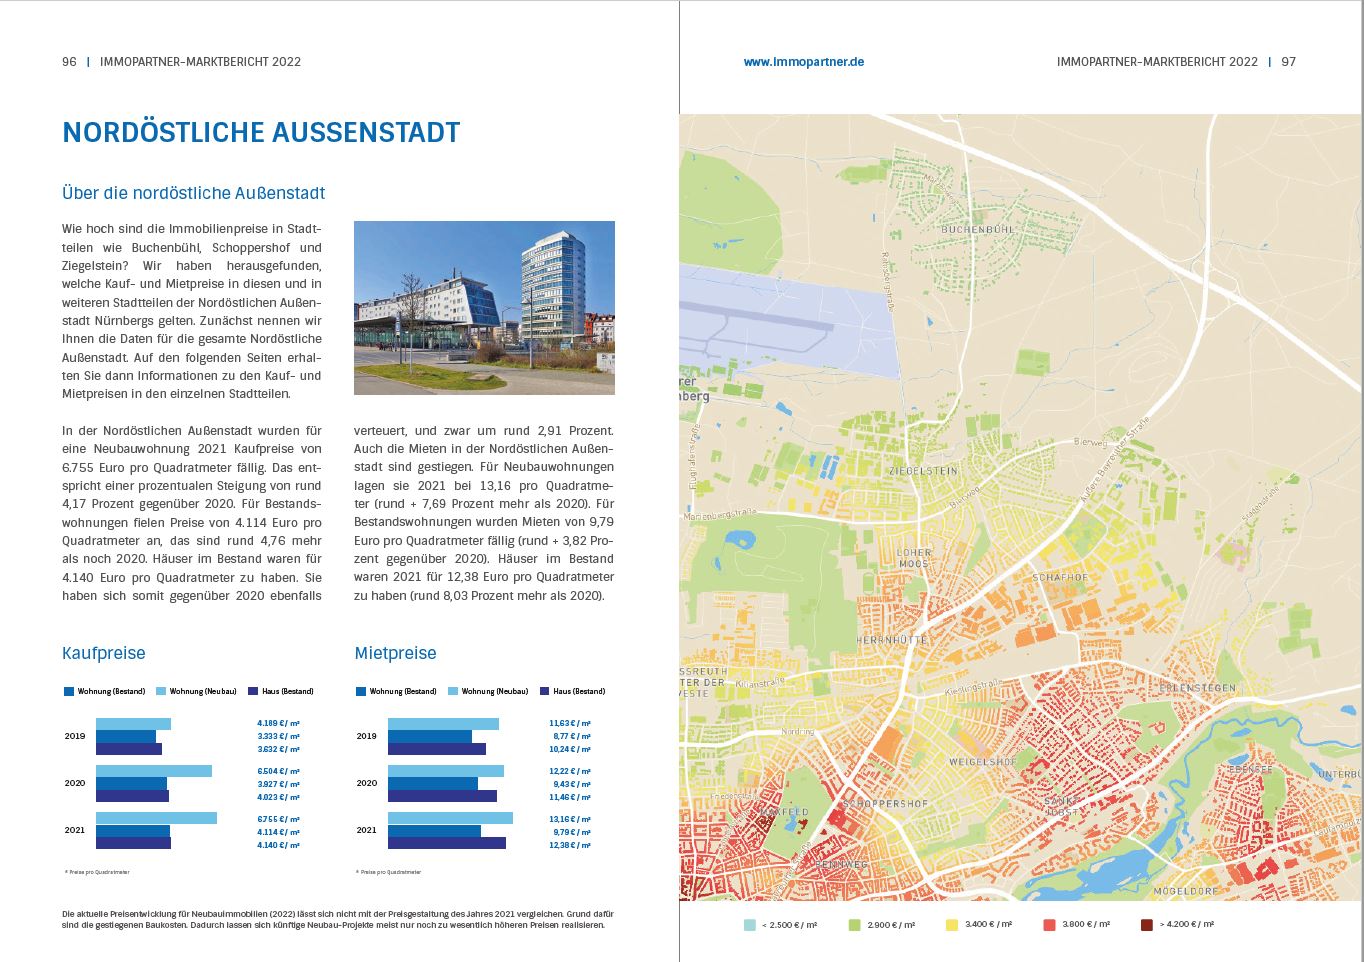
Task: Select the rent value '13,16 € / m²'
Action: (x=570, y=819)
